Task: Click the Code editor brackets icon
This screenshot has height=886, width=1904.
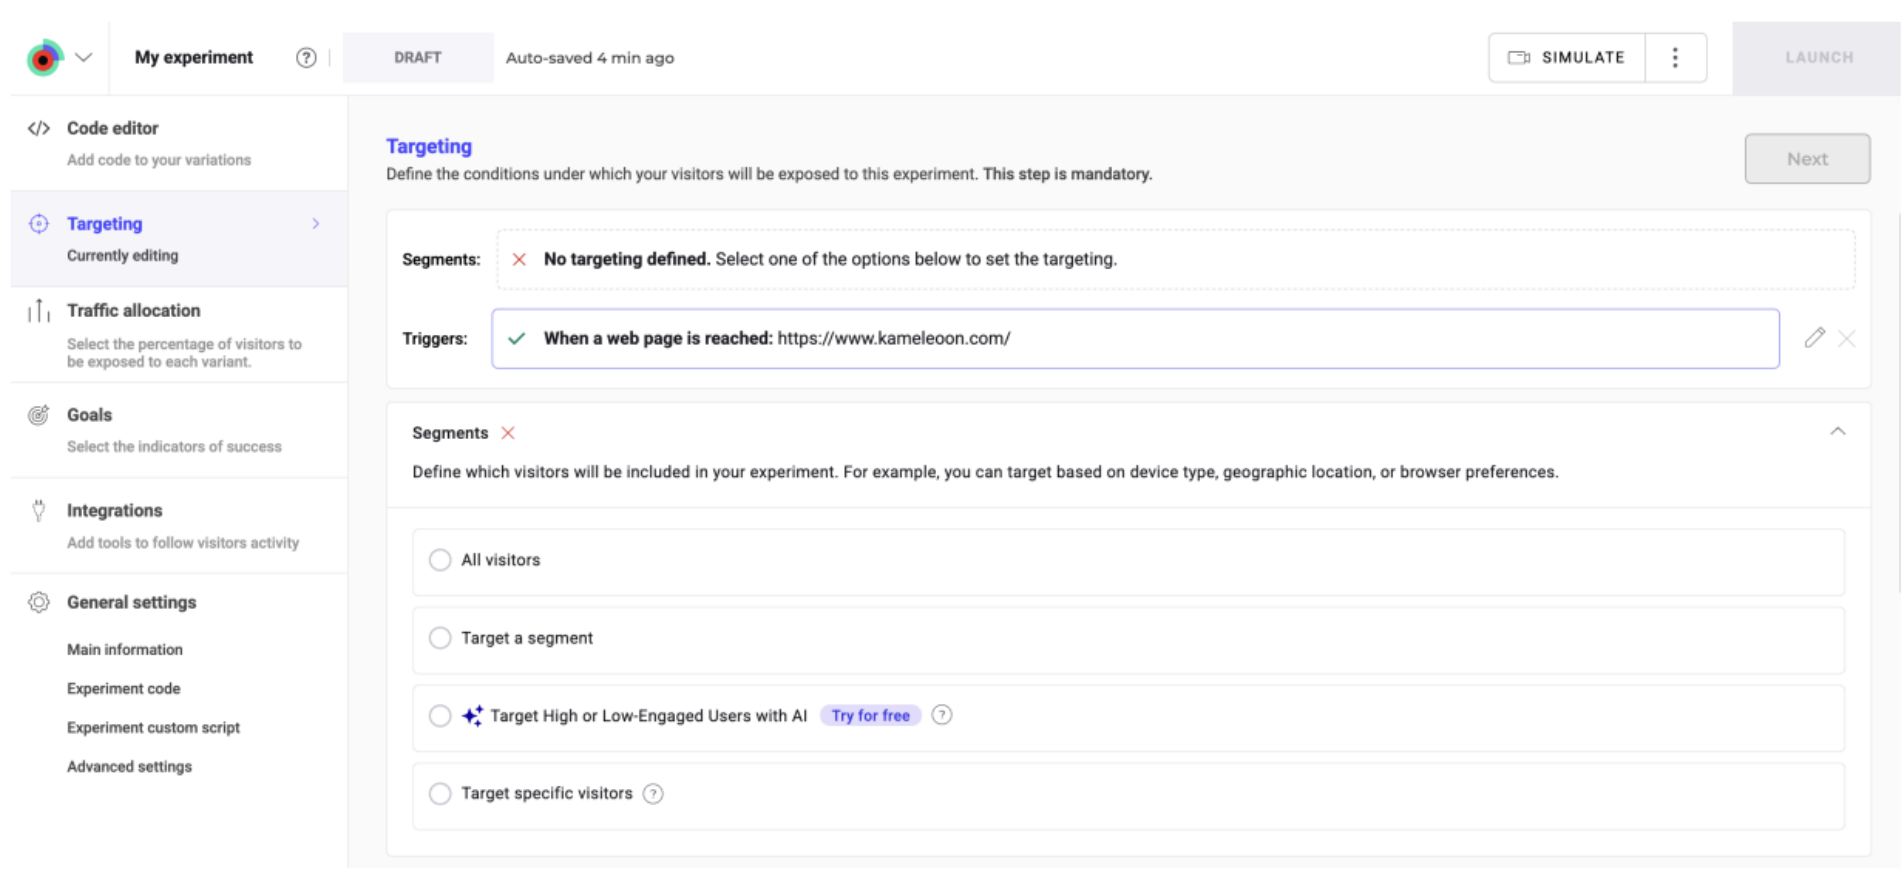Action: (x=39, y=128)
